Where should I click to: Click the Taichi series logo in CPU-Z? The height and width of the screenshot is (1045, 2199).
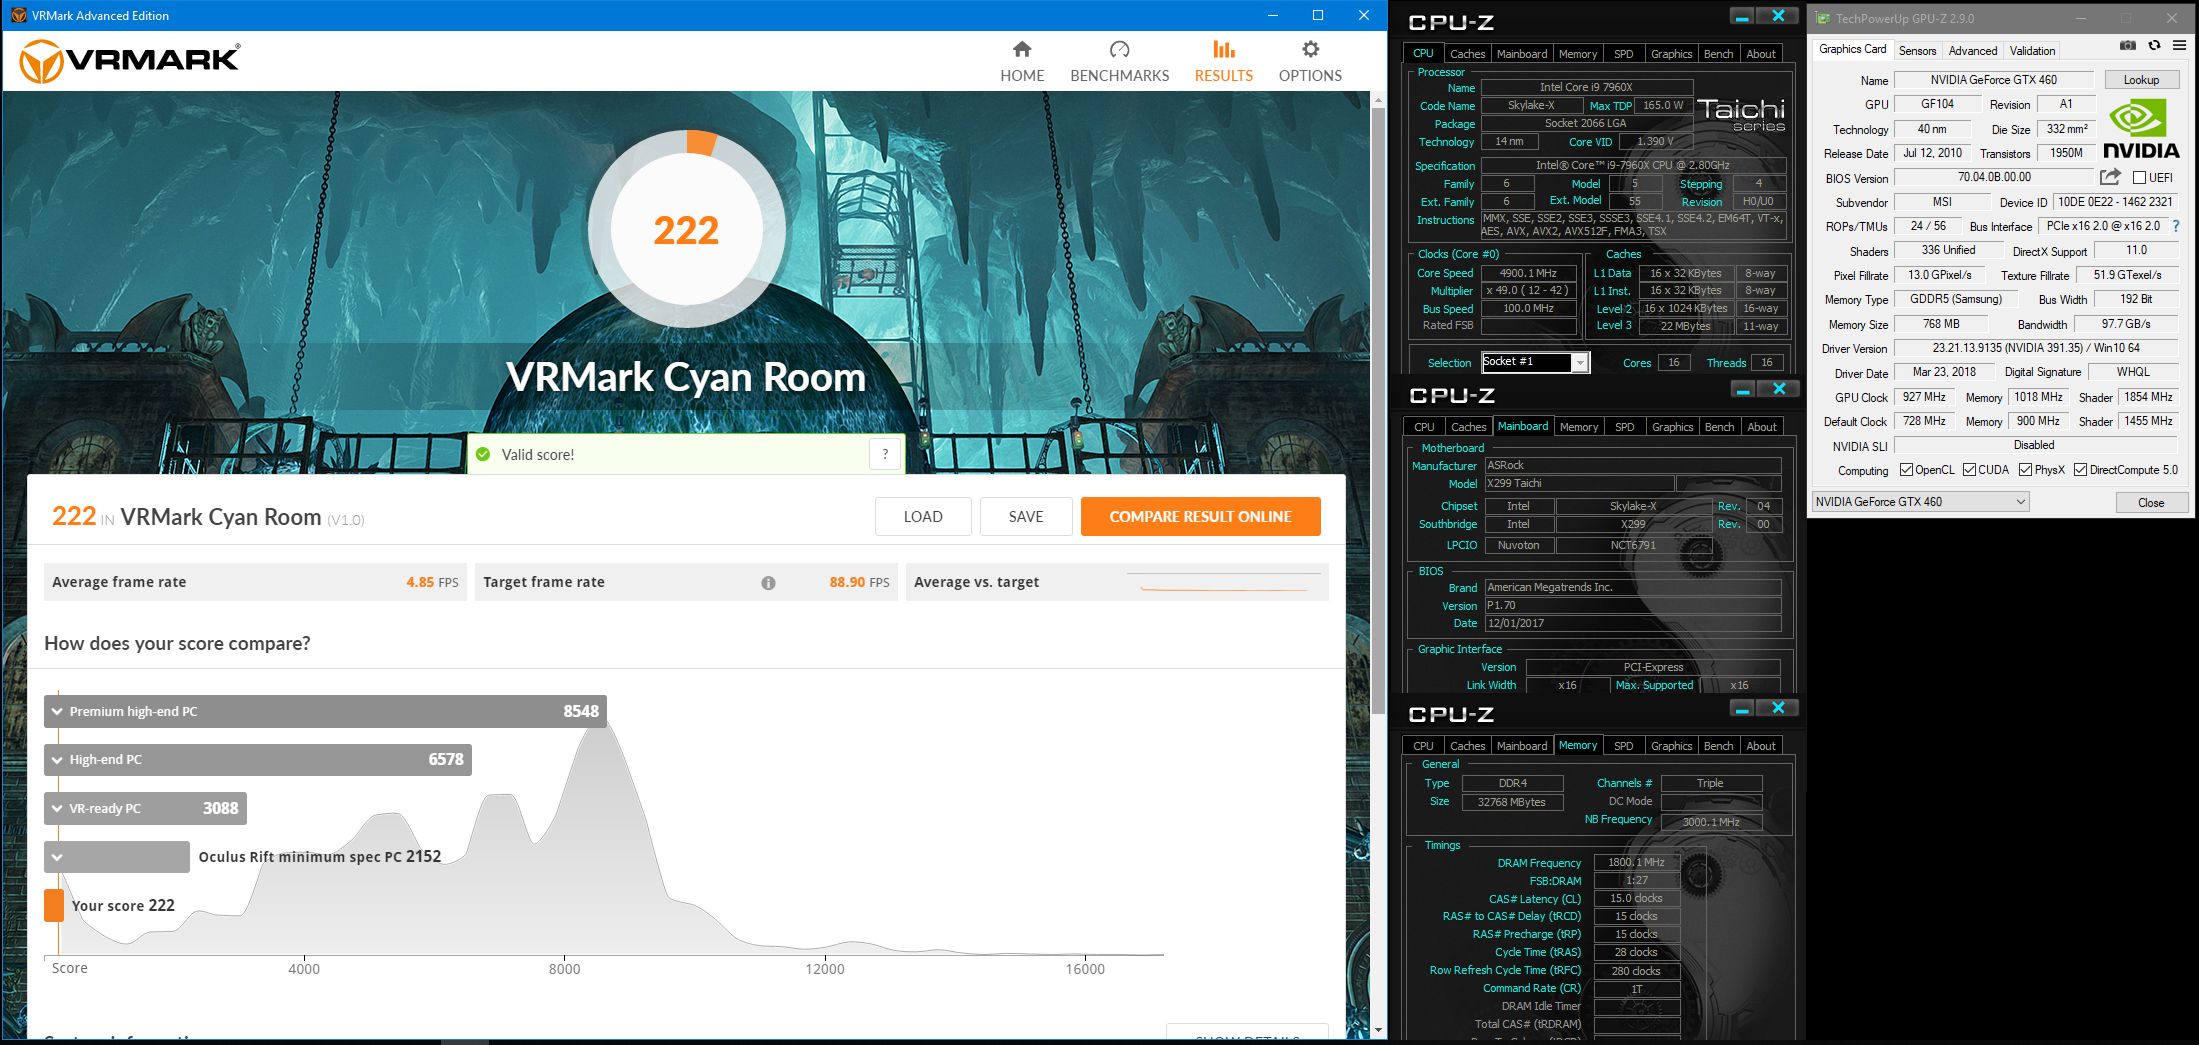(x=1741, y=114)
